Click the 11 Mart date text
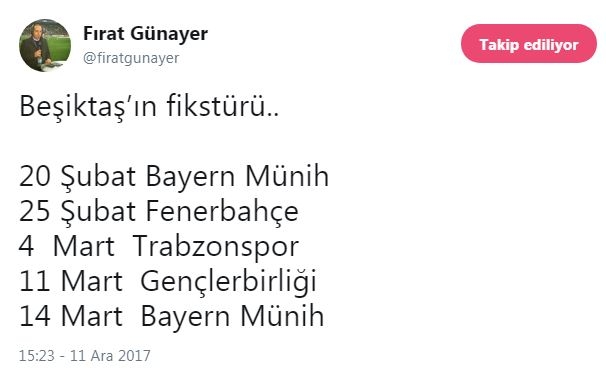This screenshot has width=606, height=377. [x=71, y=281]
